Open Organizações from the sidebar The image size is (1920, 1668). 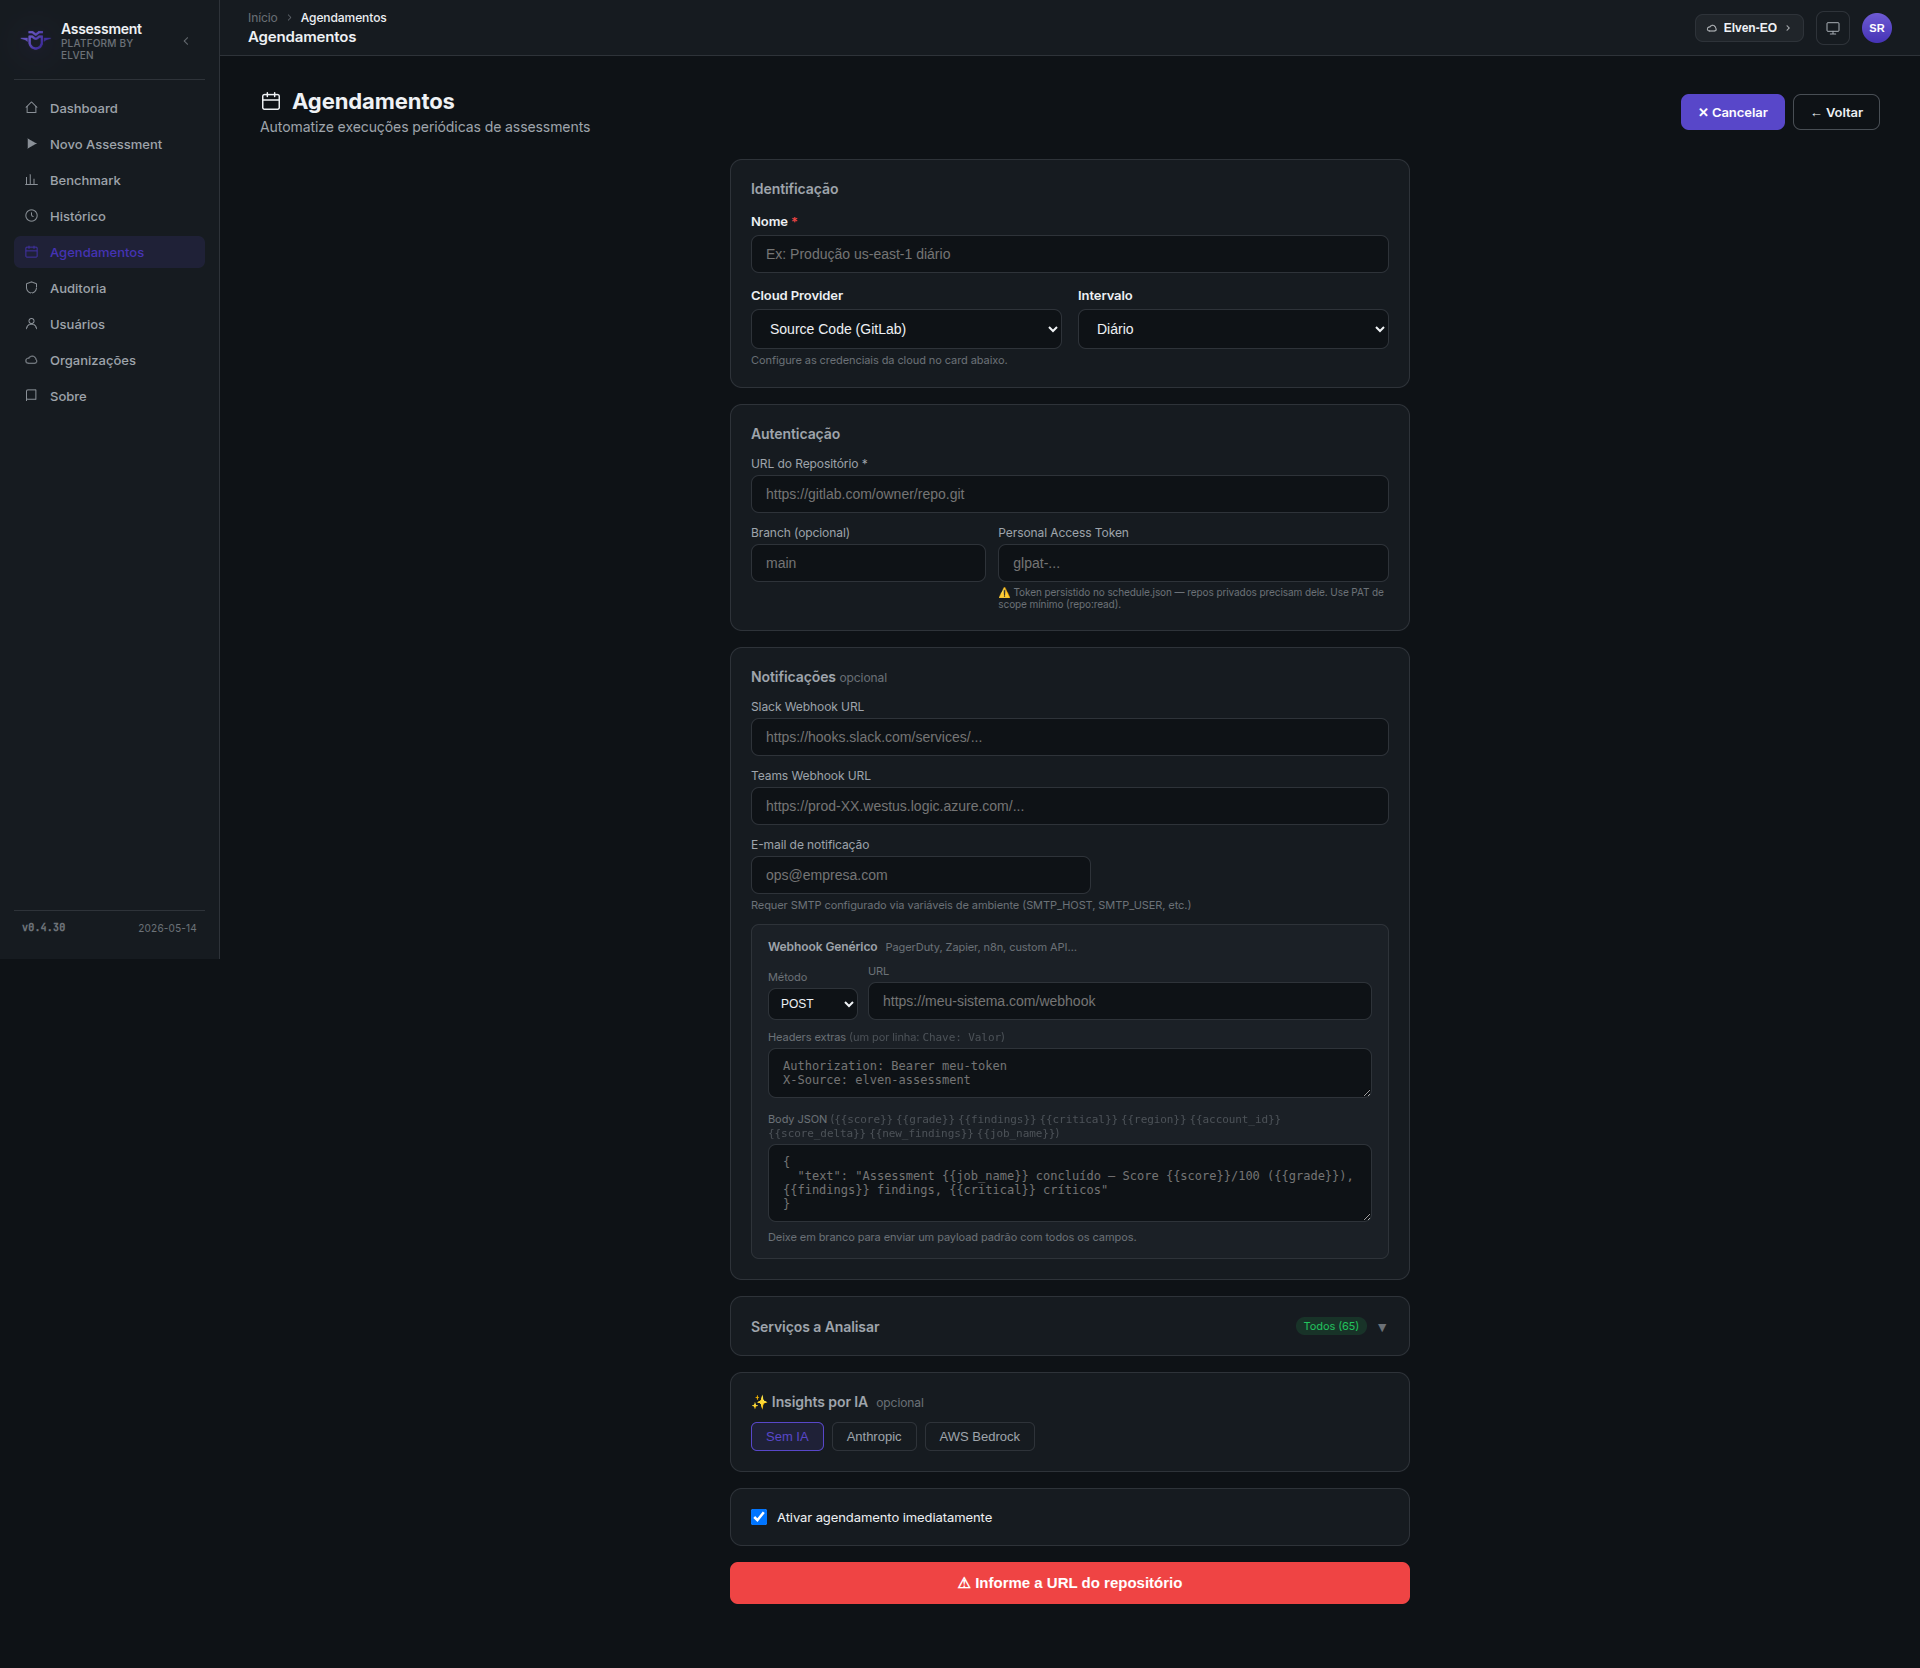[x=109, y=360]
